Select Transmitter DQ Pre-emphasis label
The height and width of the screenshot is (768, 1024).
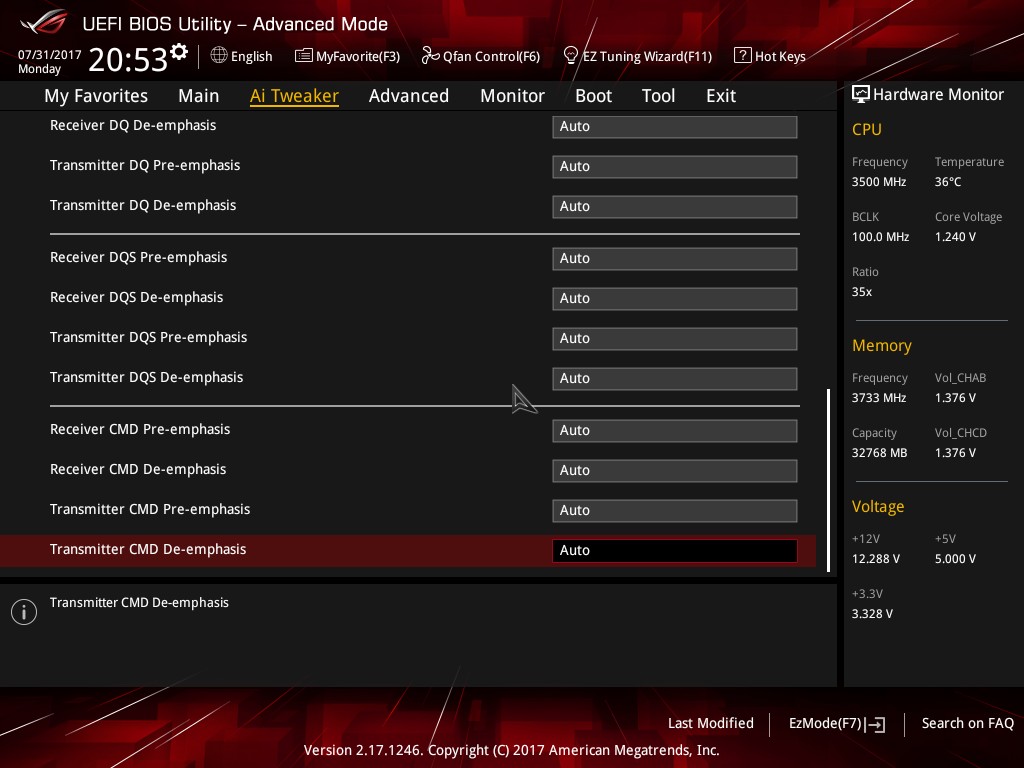coord(145,165)
